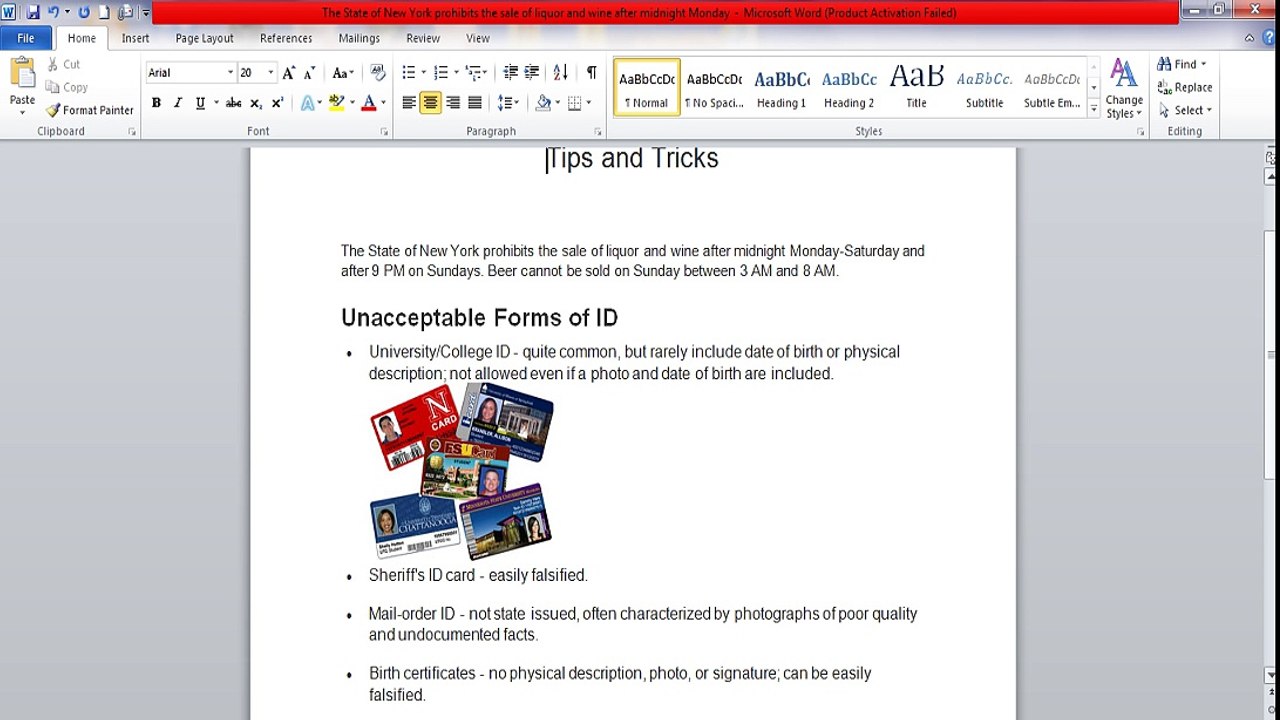Shrink the font size
The height and width of the screenshot is (720, 1280).
(310, 73)
